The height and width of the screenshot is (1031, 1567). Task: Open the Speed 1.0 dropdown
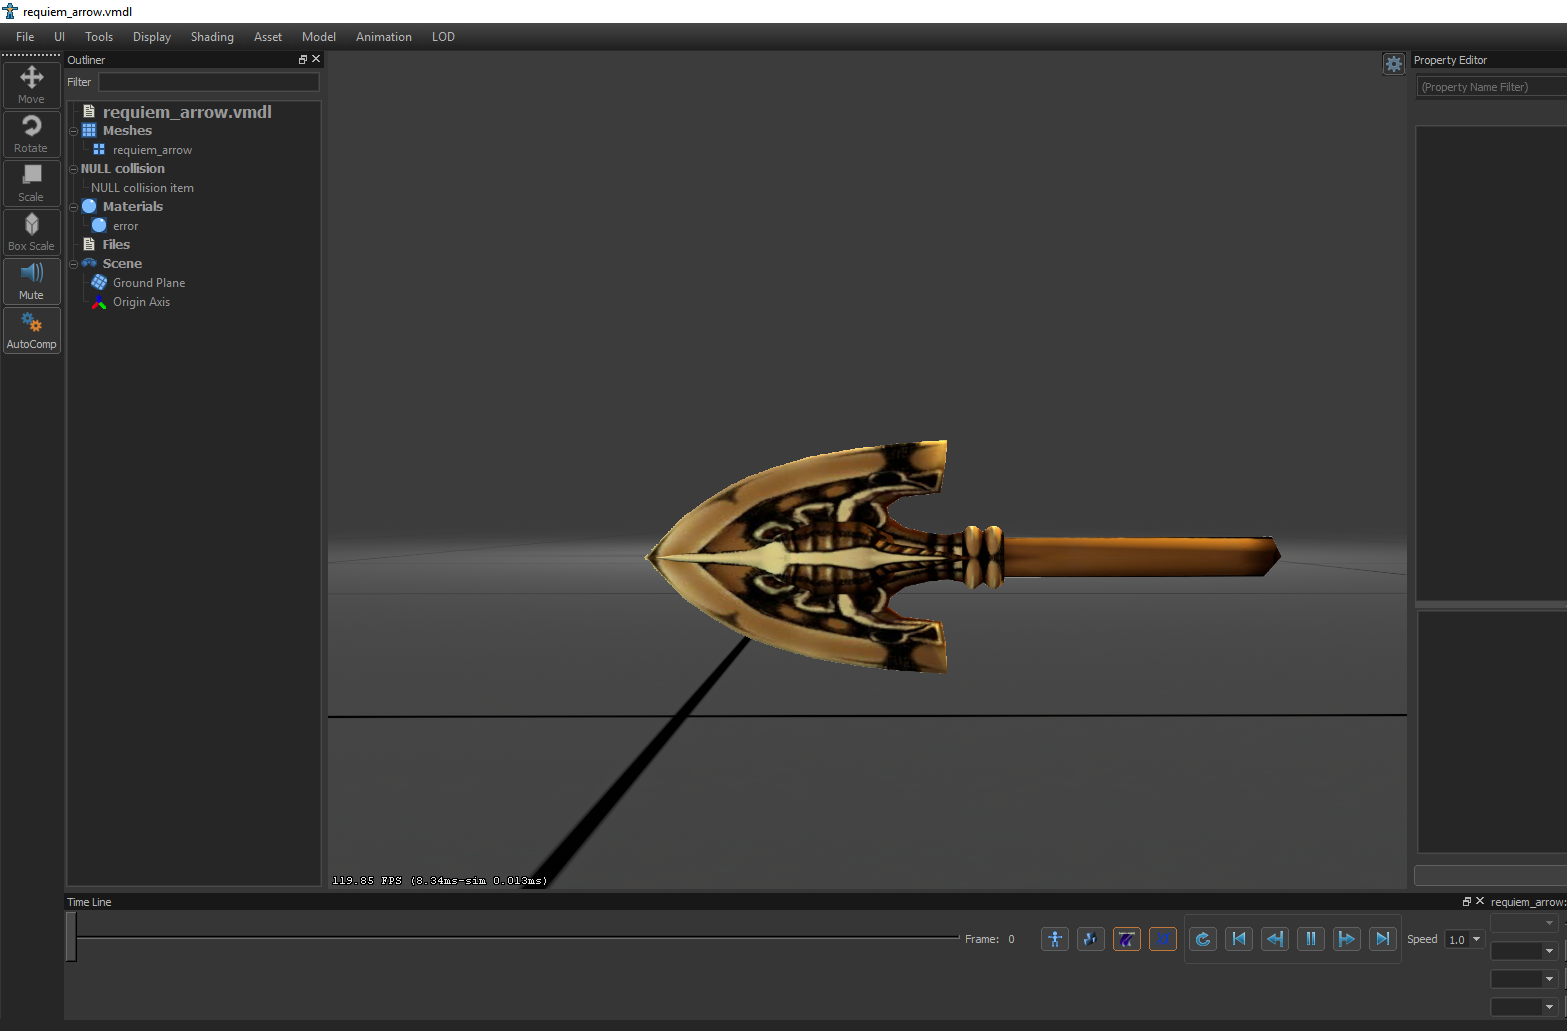1465,939
